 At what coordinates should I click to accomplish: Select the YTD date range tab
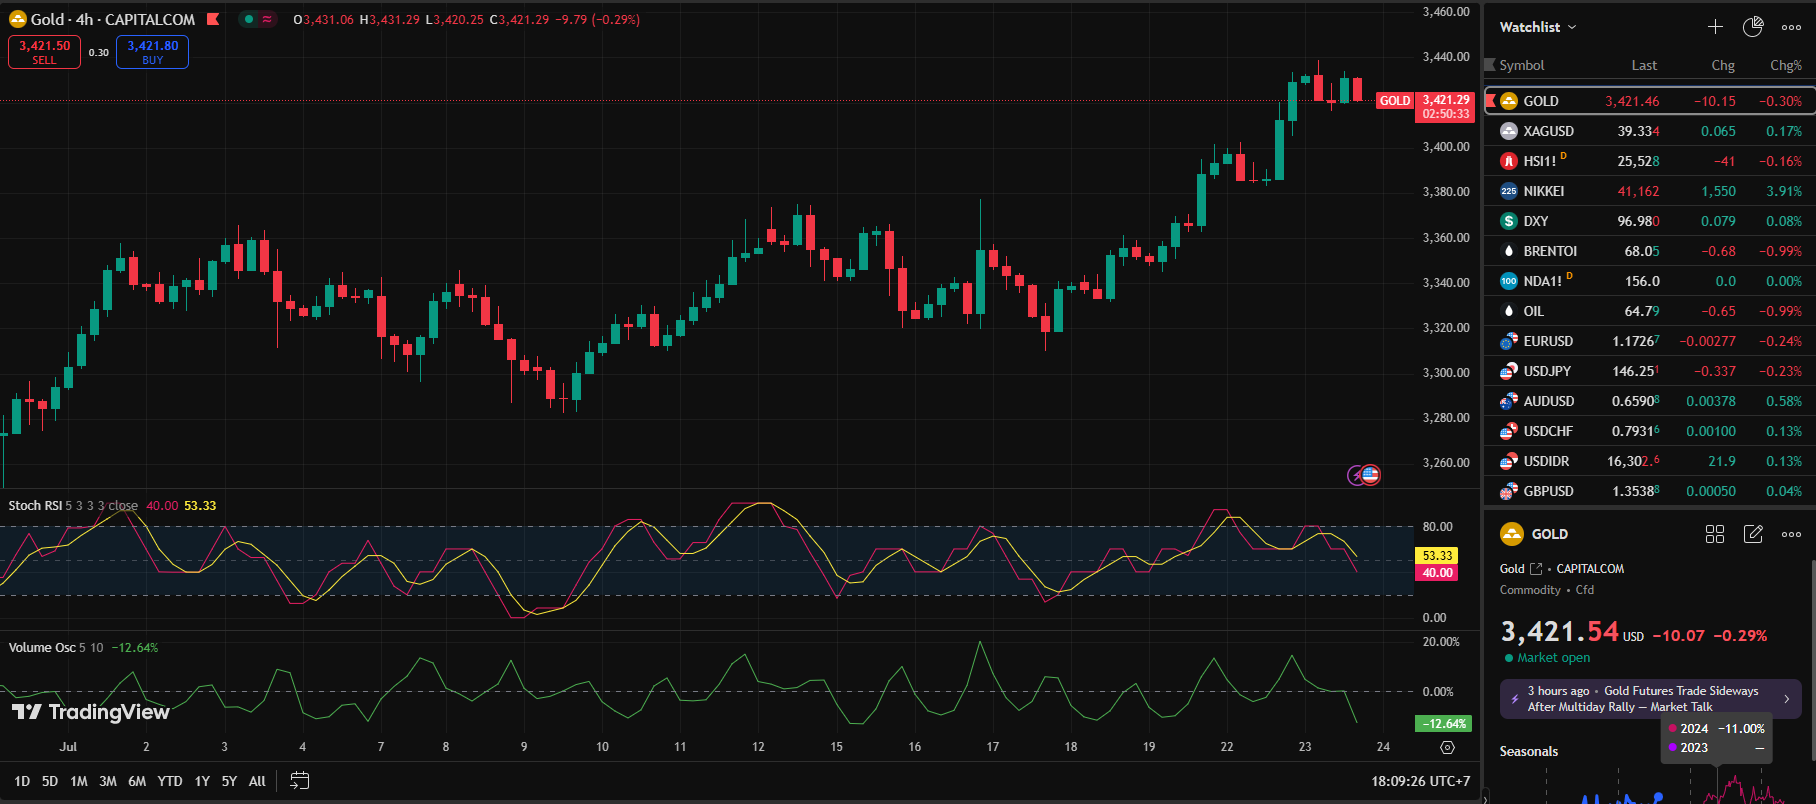(x=170, y=781)
